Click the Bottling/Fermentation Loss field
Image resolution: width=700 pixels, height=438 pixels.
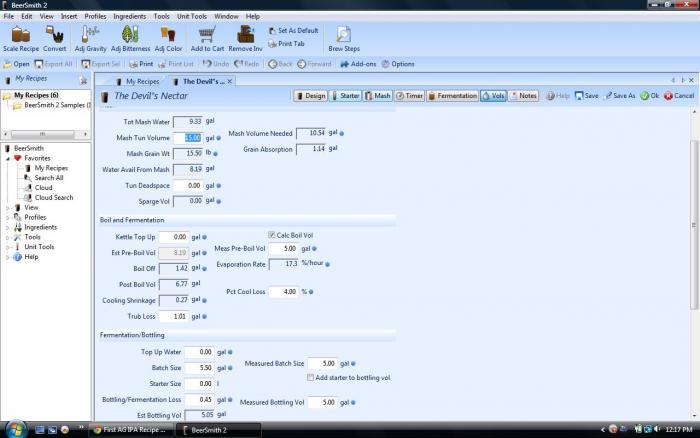(x=199, y=400)
